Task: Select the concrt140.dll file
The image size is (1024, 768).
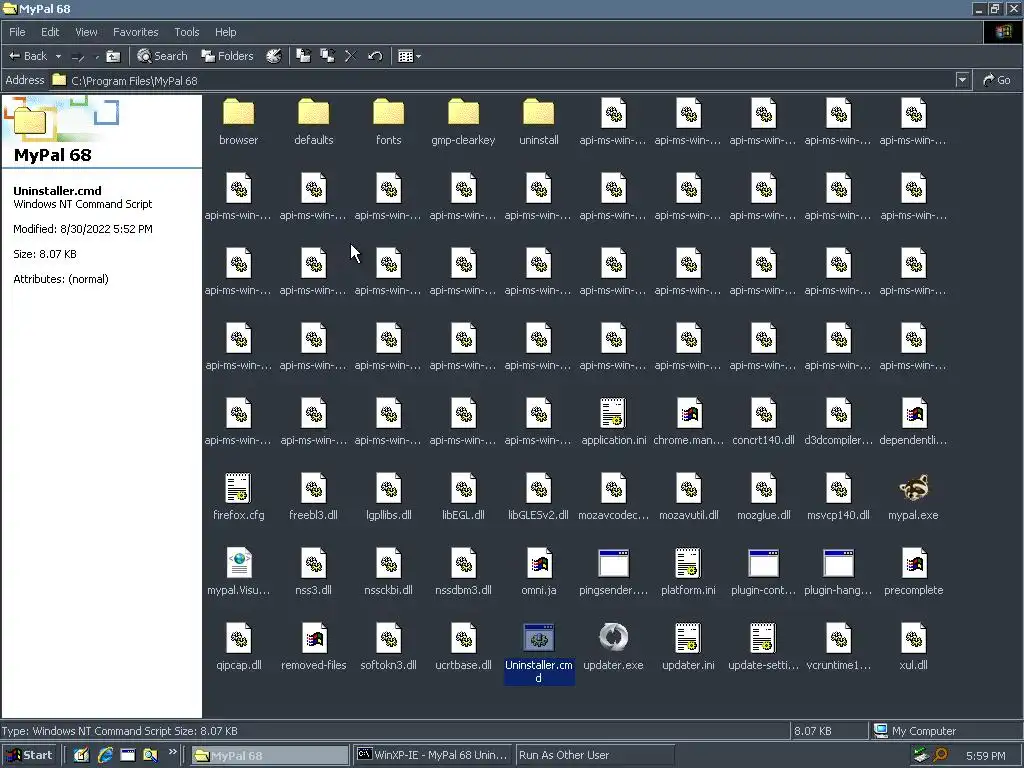Action: (x=763, y=422)
